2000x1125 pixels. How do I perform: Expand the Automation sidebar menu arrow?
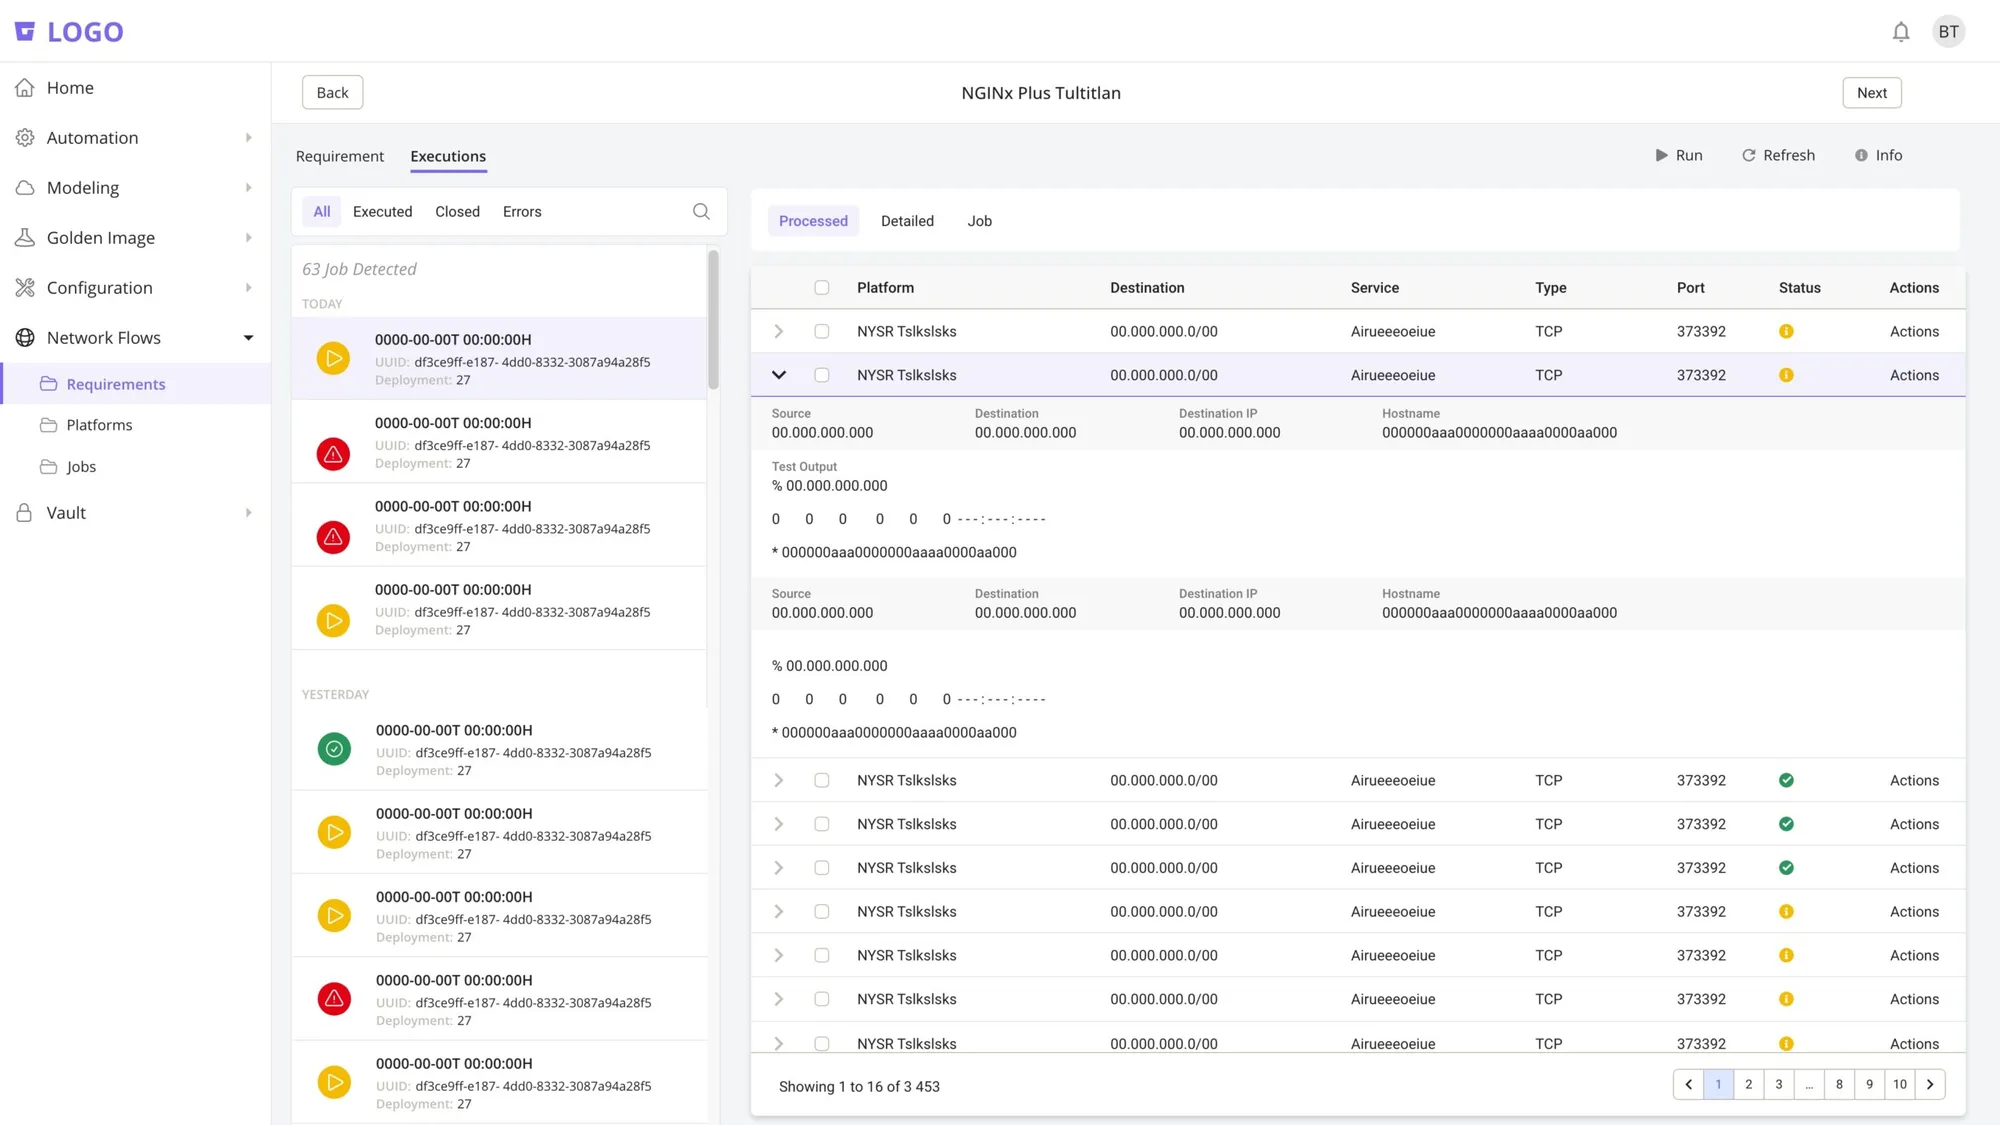pos(248,138)
